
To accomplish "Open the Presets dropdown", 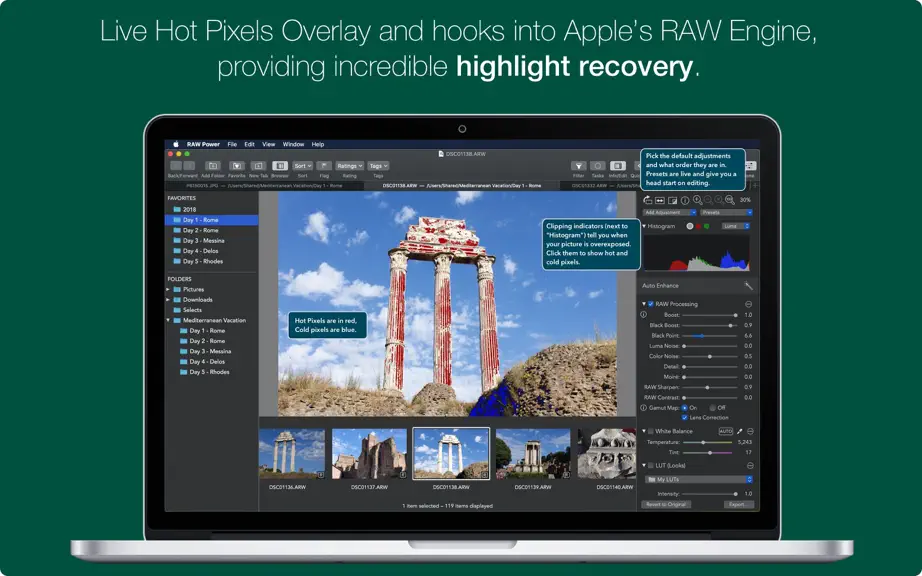I will (726, 213).
